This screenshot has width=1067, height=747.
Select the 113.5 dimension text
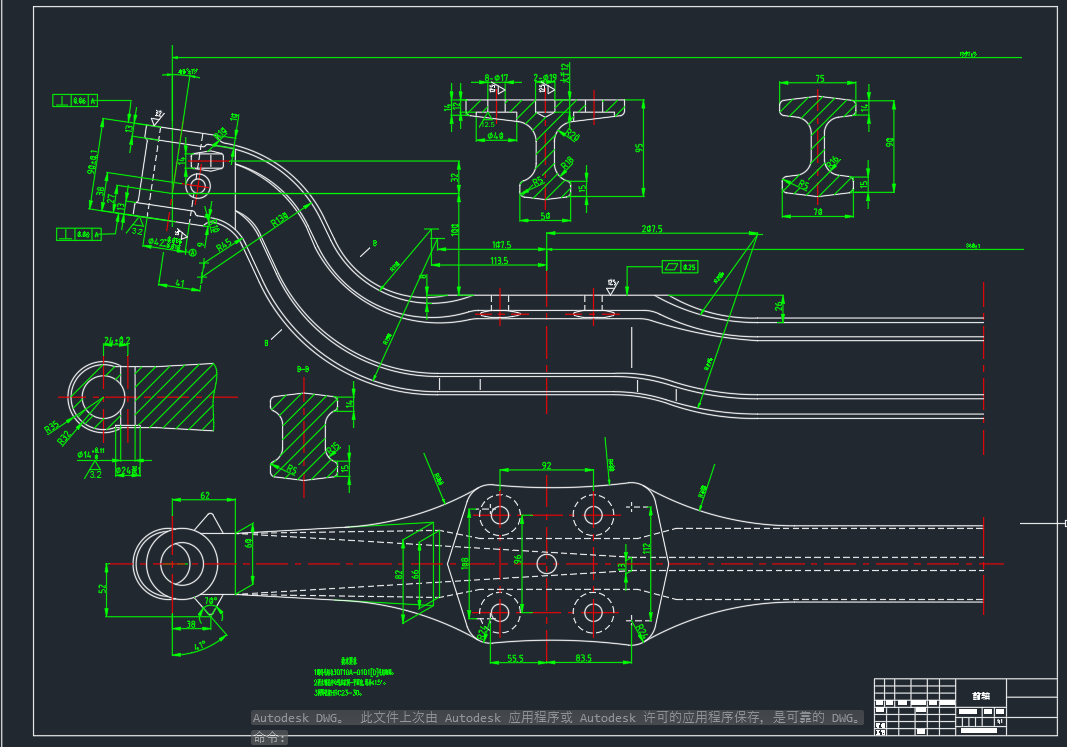pyautogui.click(x=499, y=261)
